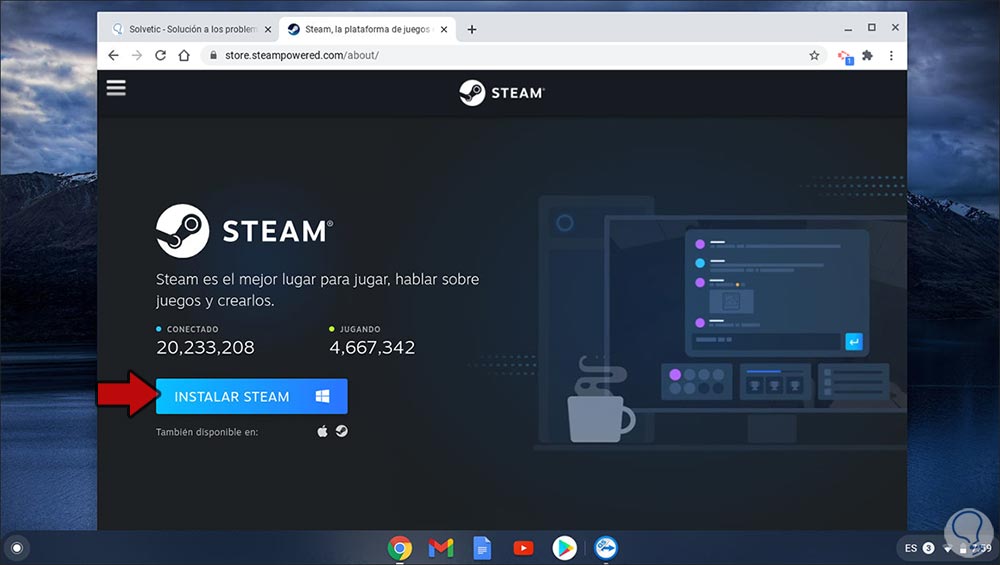This screenshot has height=565, width=1000.
Task: Click the Steam logo in the header
Action: tap(502, 93)
